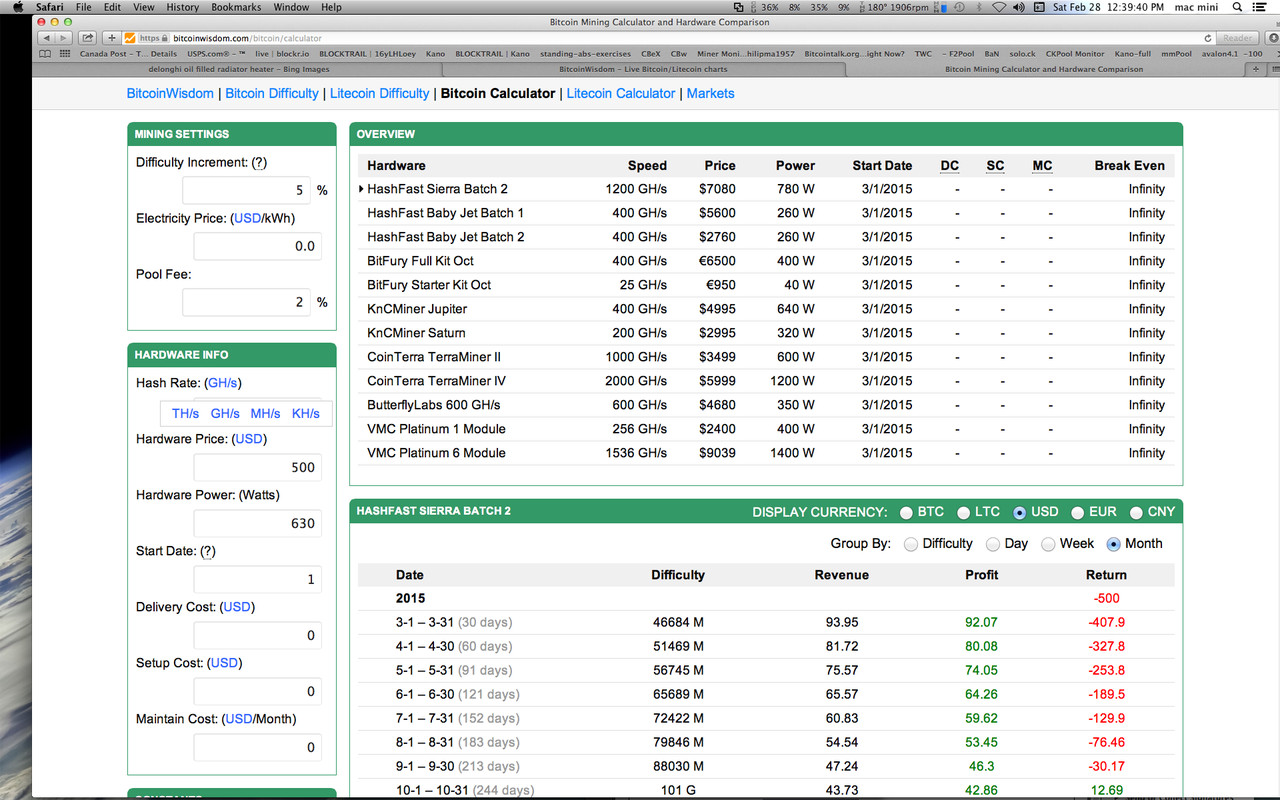Open the History menu
The width and height of the screenshot is (1280, 800).
pyautogui.click(x=183, y=7)
